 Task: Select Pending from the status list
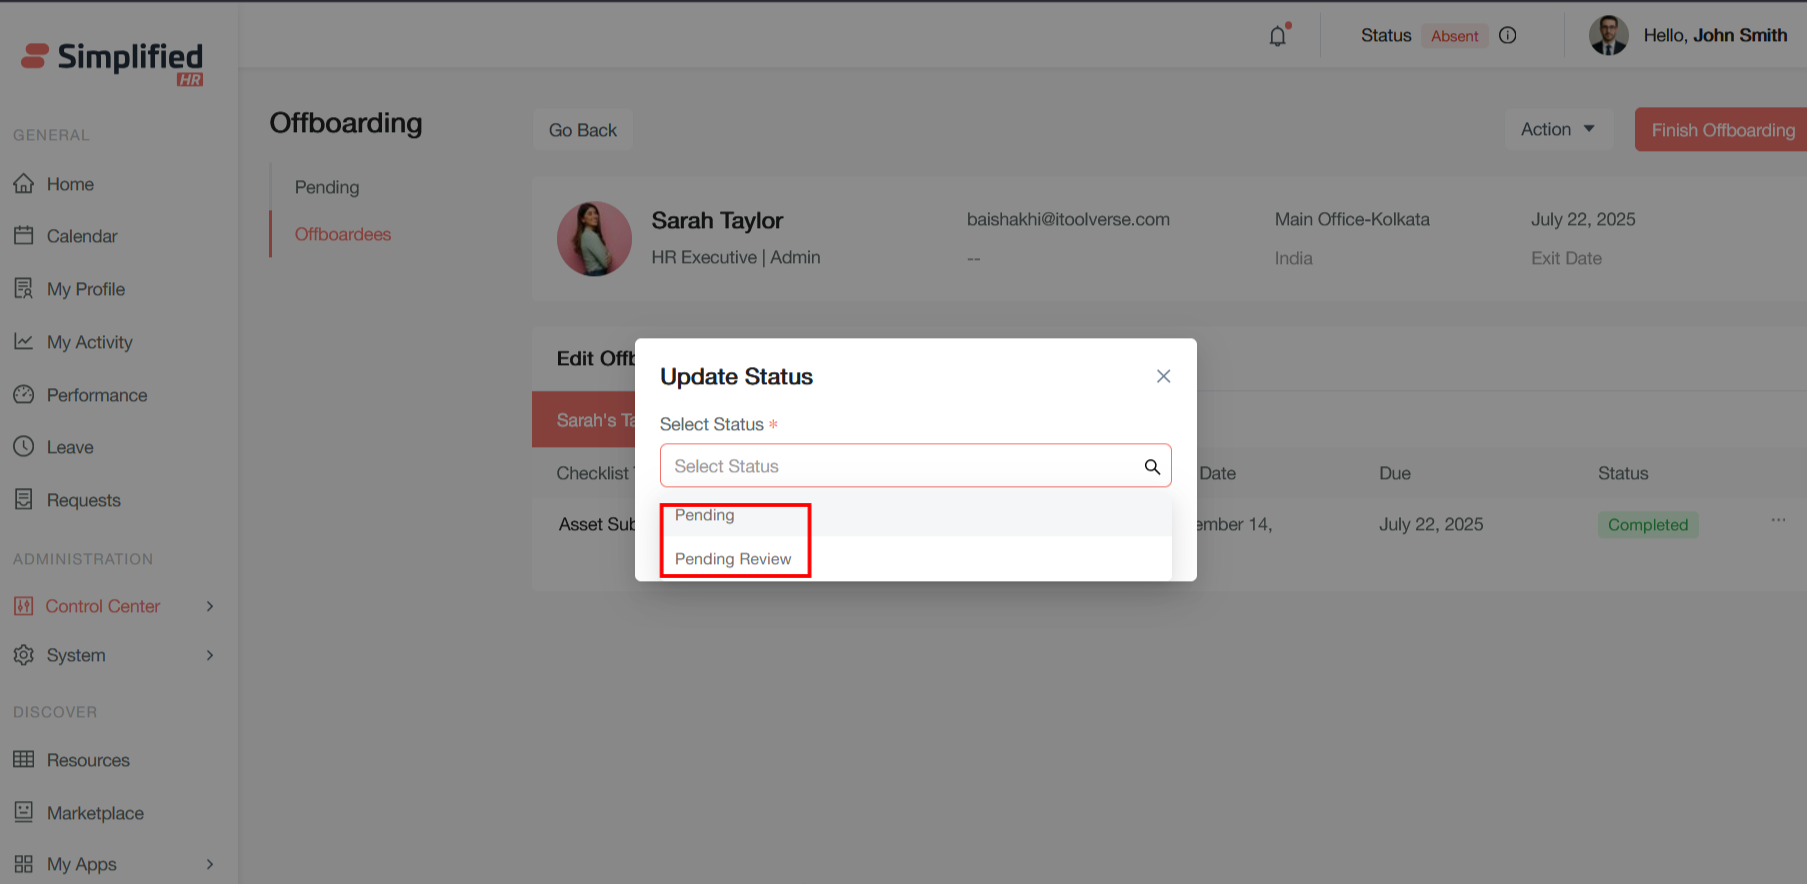coord(705,516)
